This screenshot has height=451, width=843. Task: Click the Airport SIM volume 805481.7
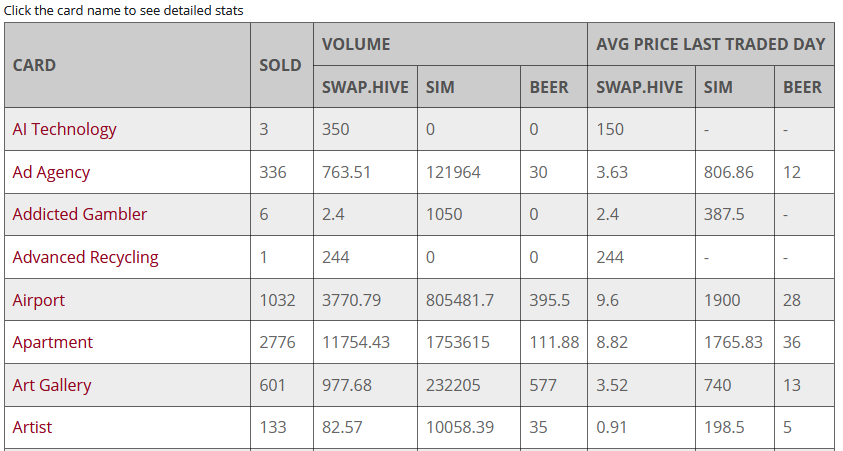point(459,300)
